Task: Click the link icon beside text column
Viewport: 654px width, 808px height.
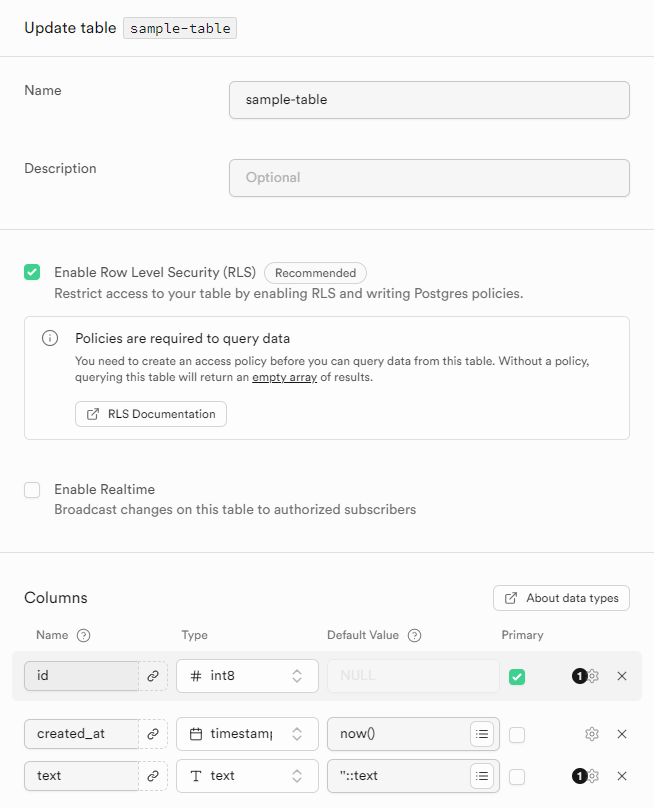Action: point(153,776)
